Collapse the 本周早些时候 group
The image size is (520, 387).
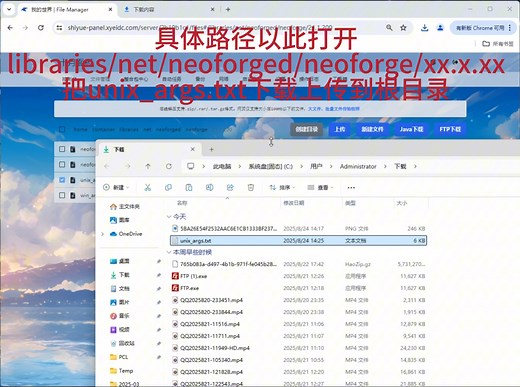[169, 252]
